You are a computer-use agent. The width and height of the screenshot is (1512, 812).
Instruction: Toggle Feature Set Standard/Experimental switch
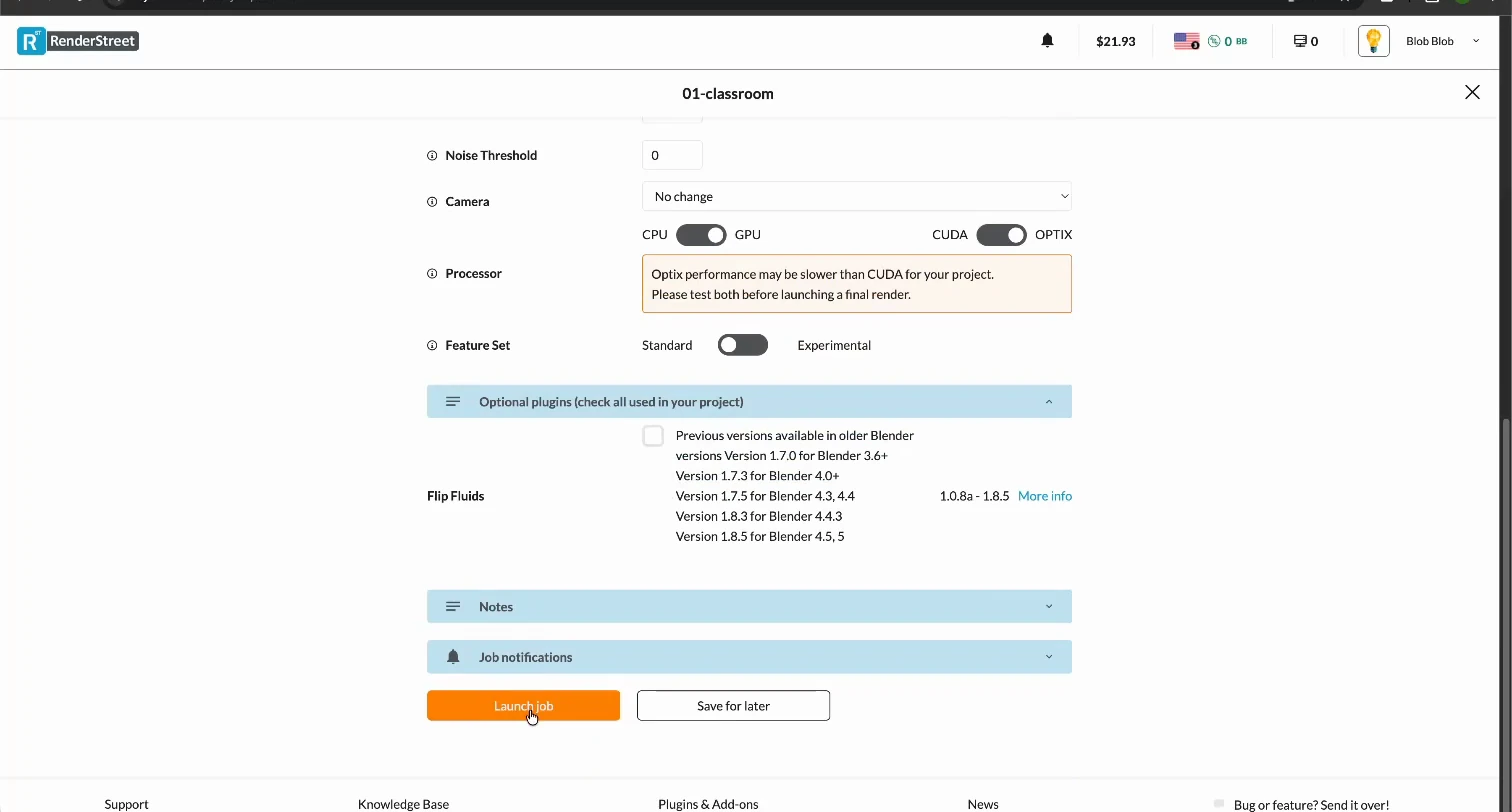743,345
